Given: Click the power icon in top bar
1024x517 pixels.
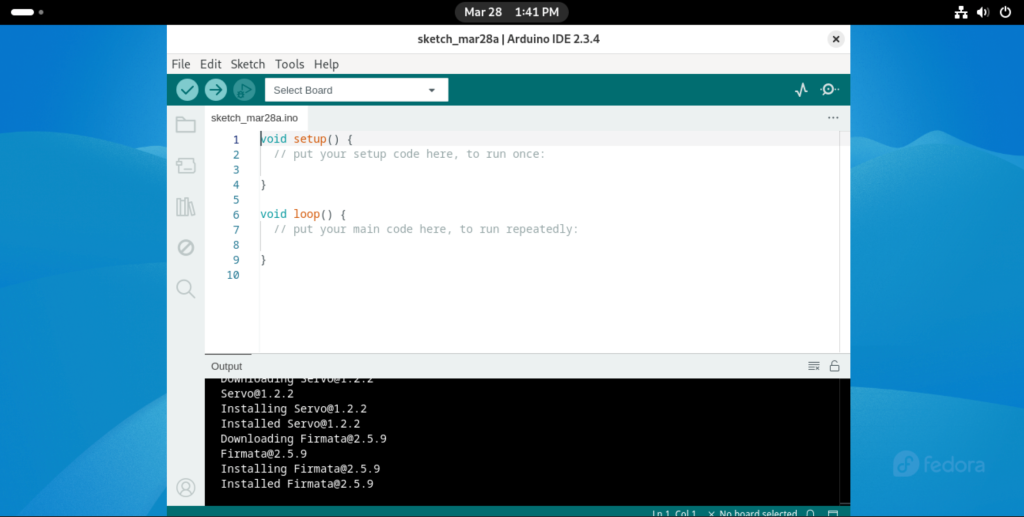Looking at the screenshot, I should click(1005, 12).
